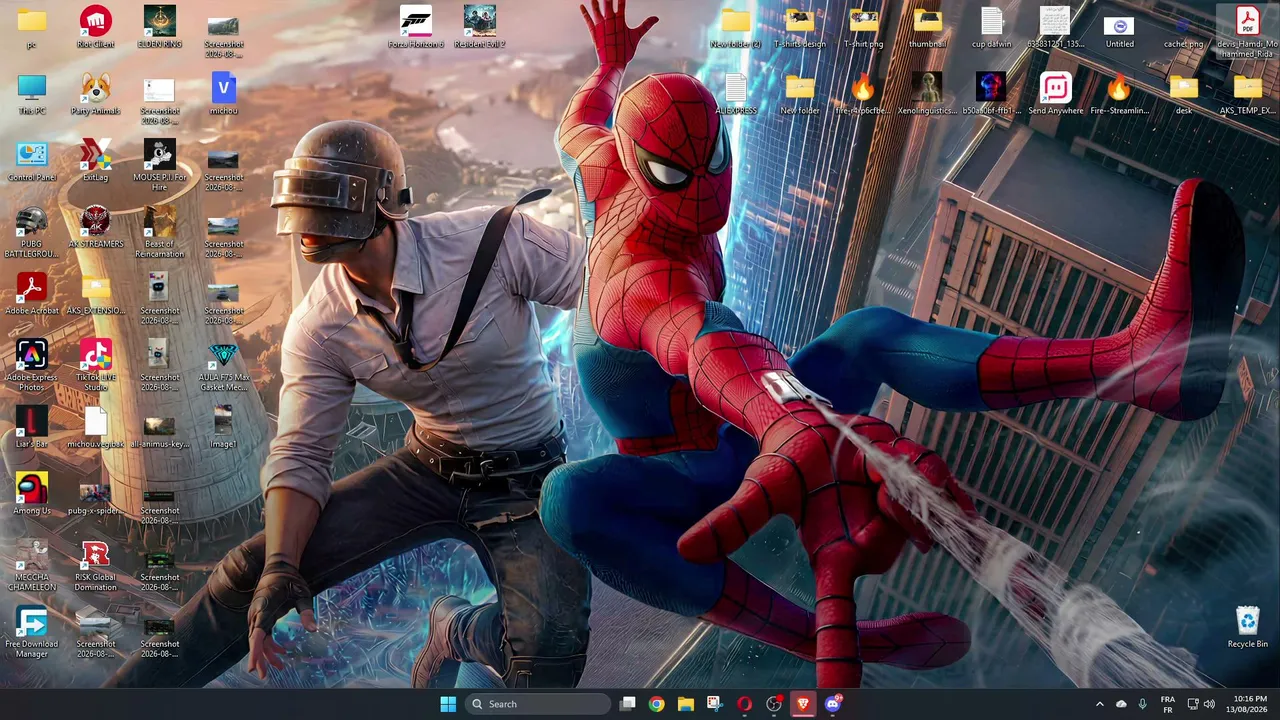Select the thumbnail folder

(927, 27)
